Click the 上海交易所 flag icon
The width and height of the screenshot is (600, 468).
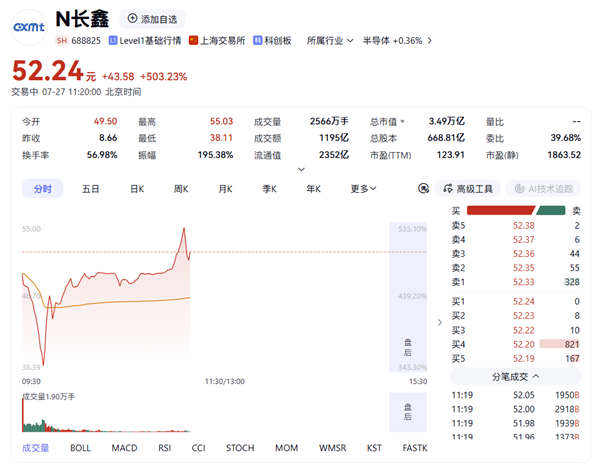pos(194,40)
